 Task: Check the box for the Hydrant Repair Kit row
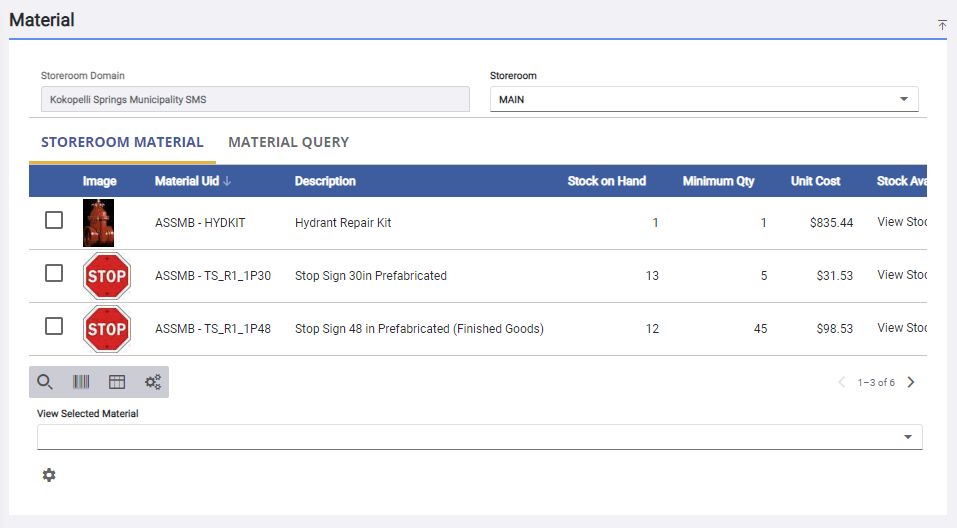(x=54, y=221)
